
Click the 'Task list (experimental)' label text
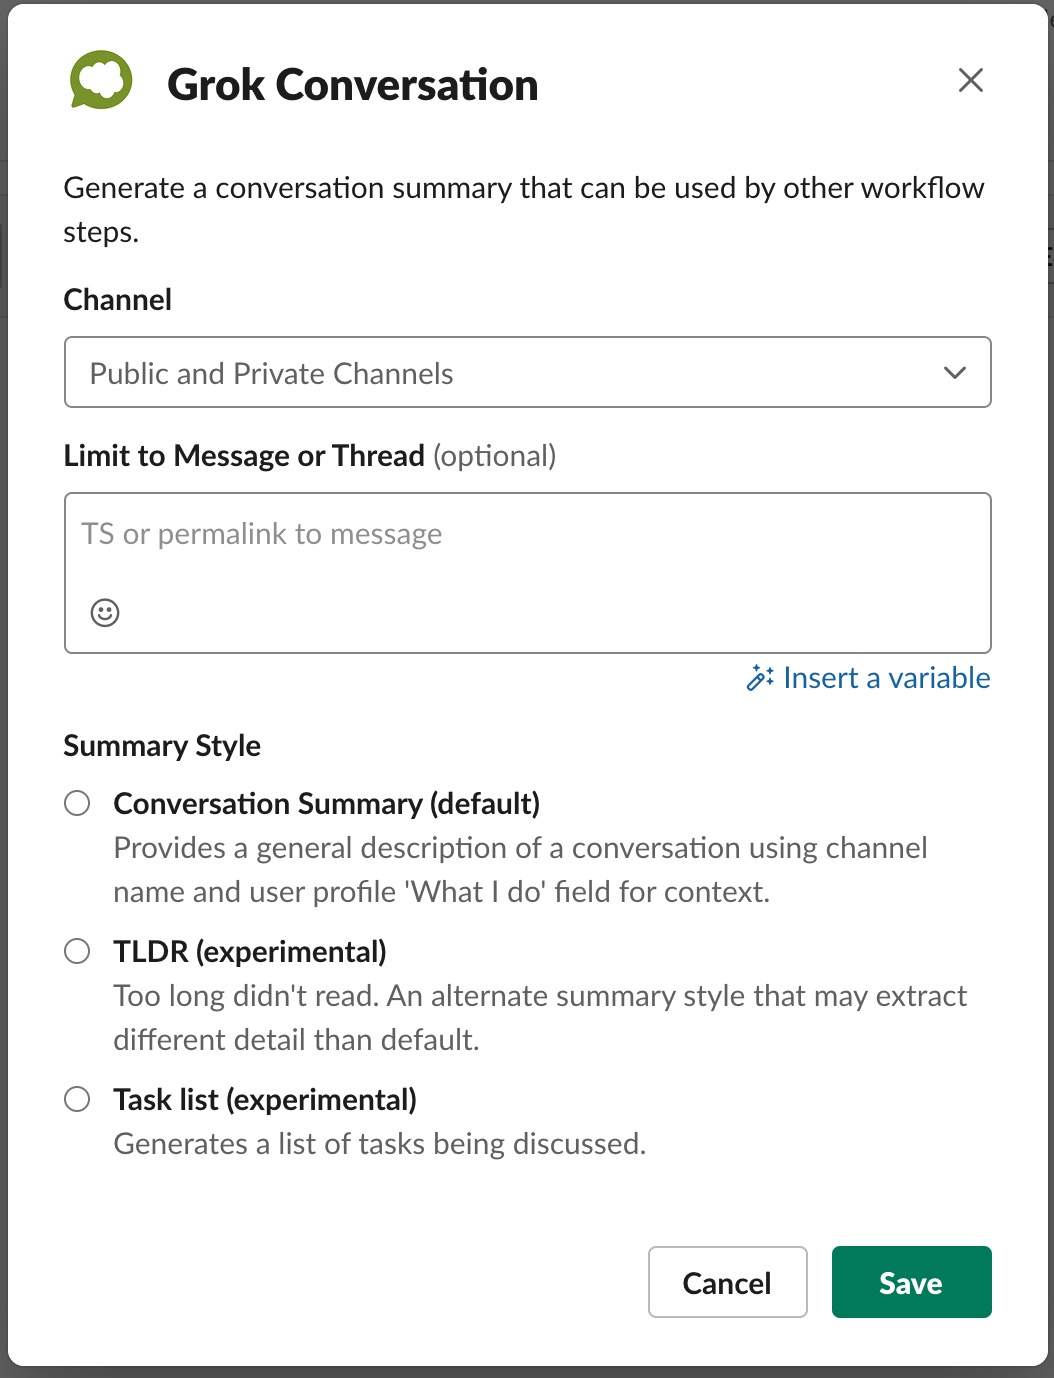click(265, 1100)
